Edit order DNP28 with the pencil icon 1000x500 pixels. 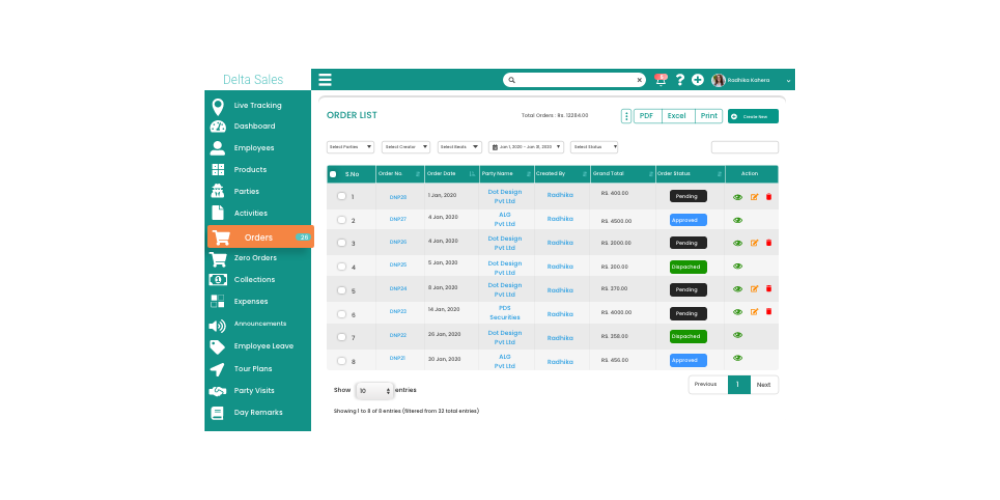coord(754,197)
